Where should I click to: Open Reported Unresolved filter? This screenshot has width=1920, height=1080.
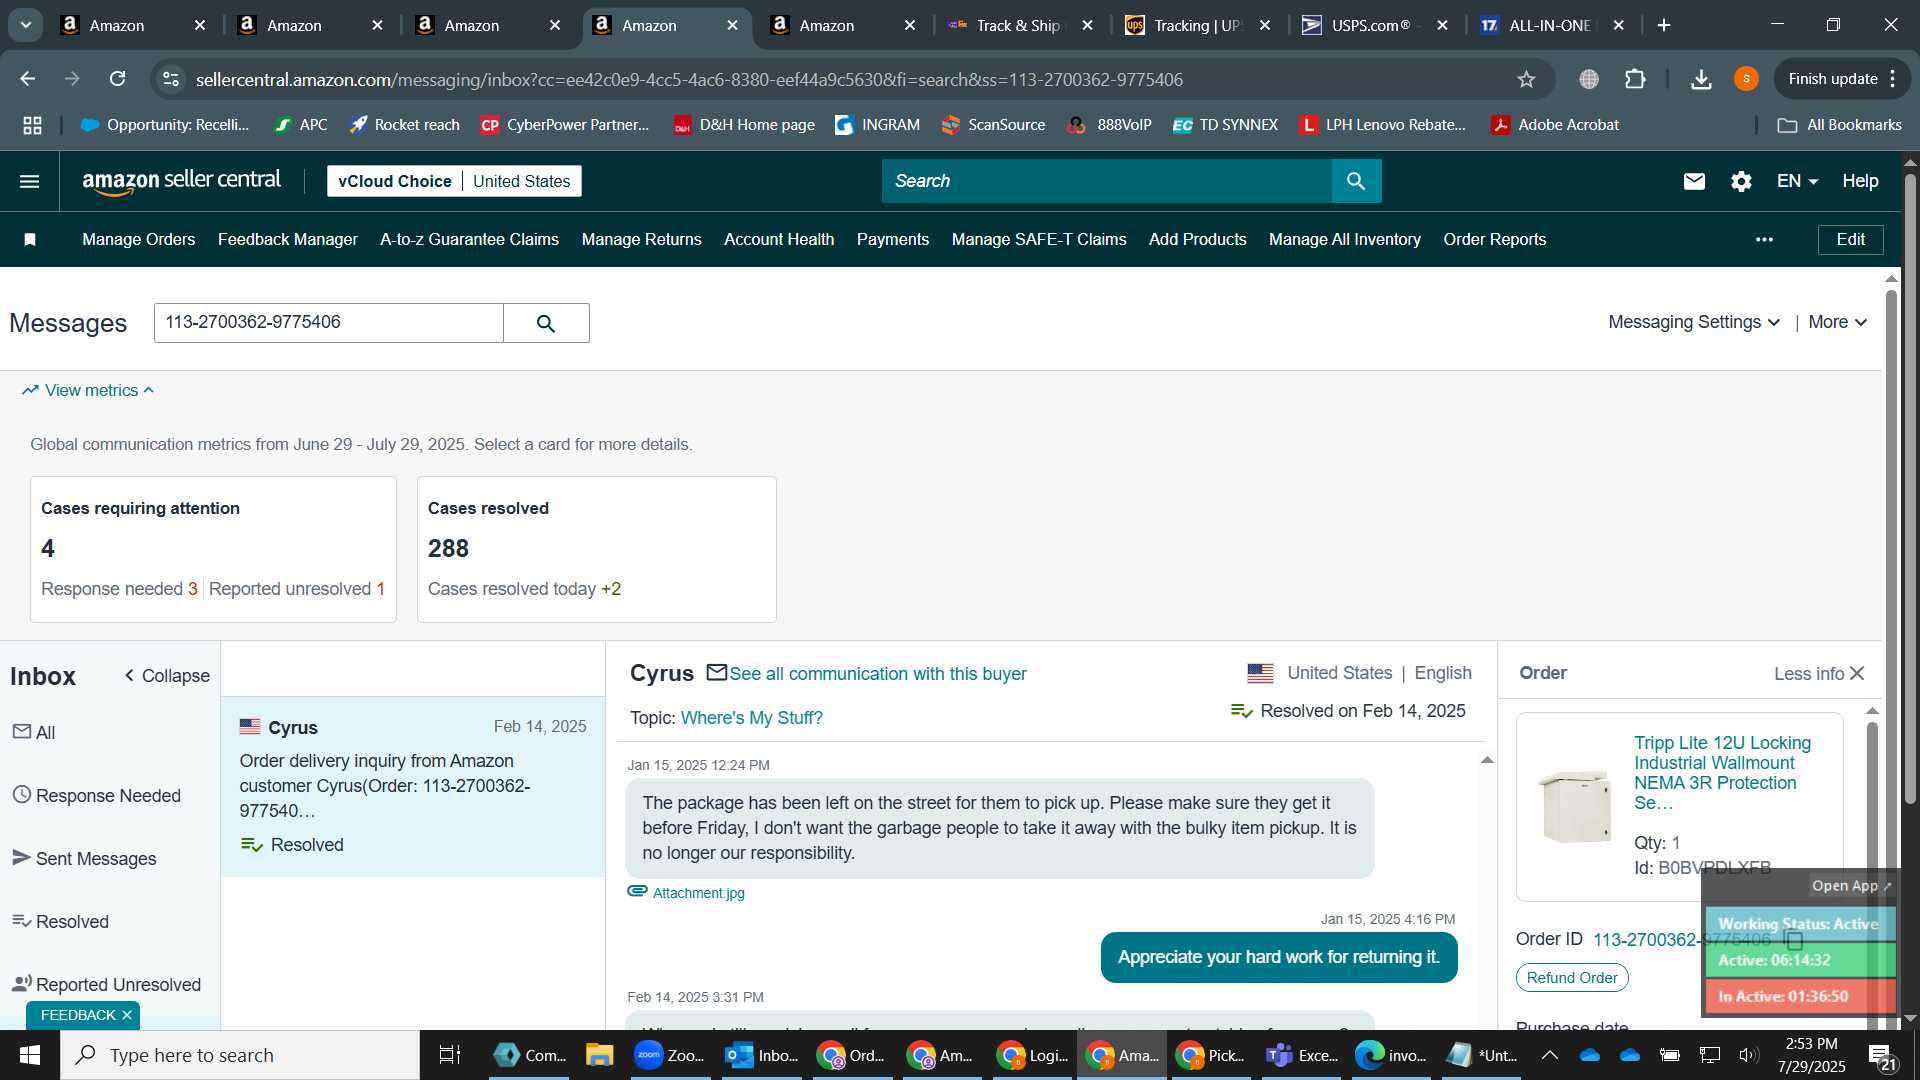click(x=106, y=985)
